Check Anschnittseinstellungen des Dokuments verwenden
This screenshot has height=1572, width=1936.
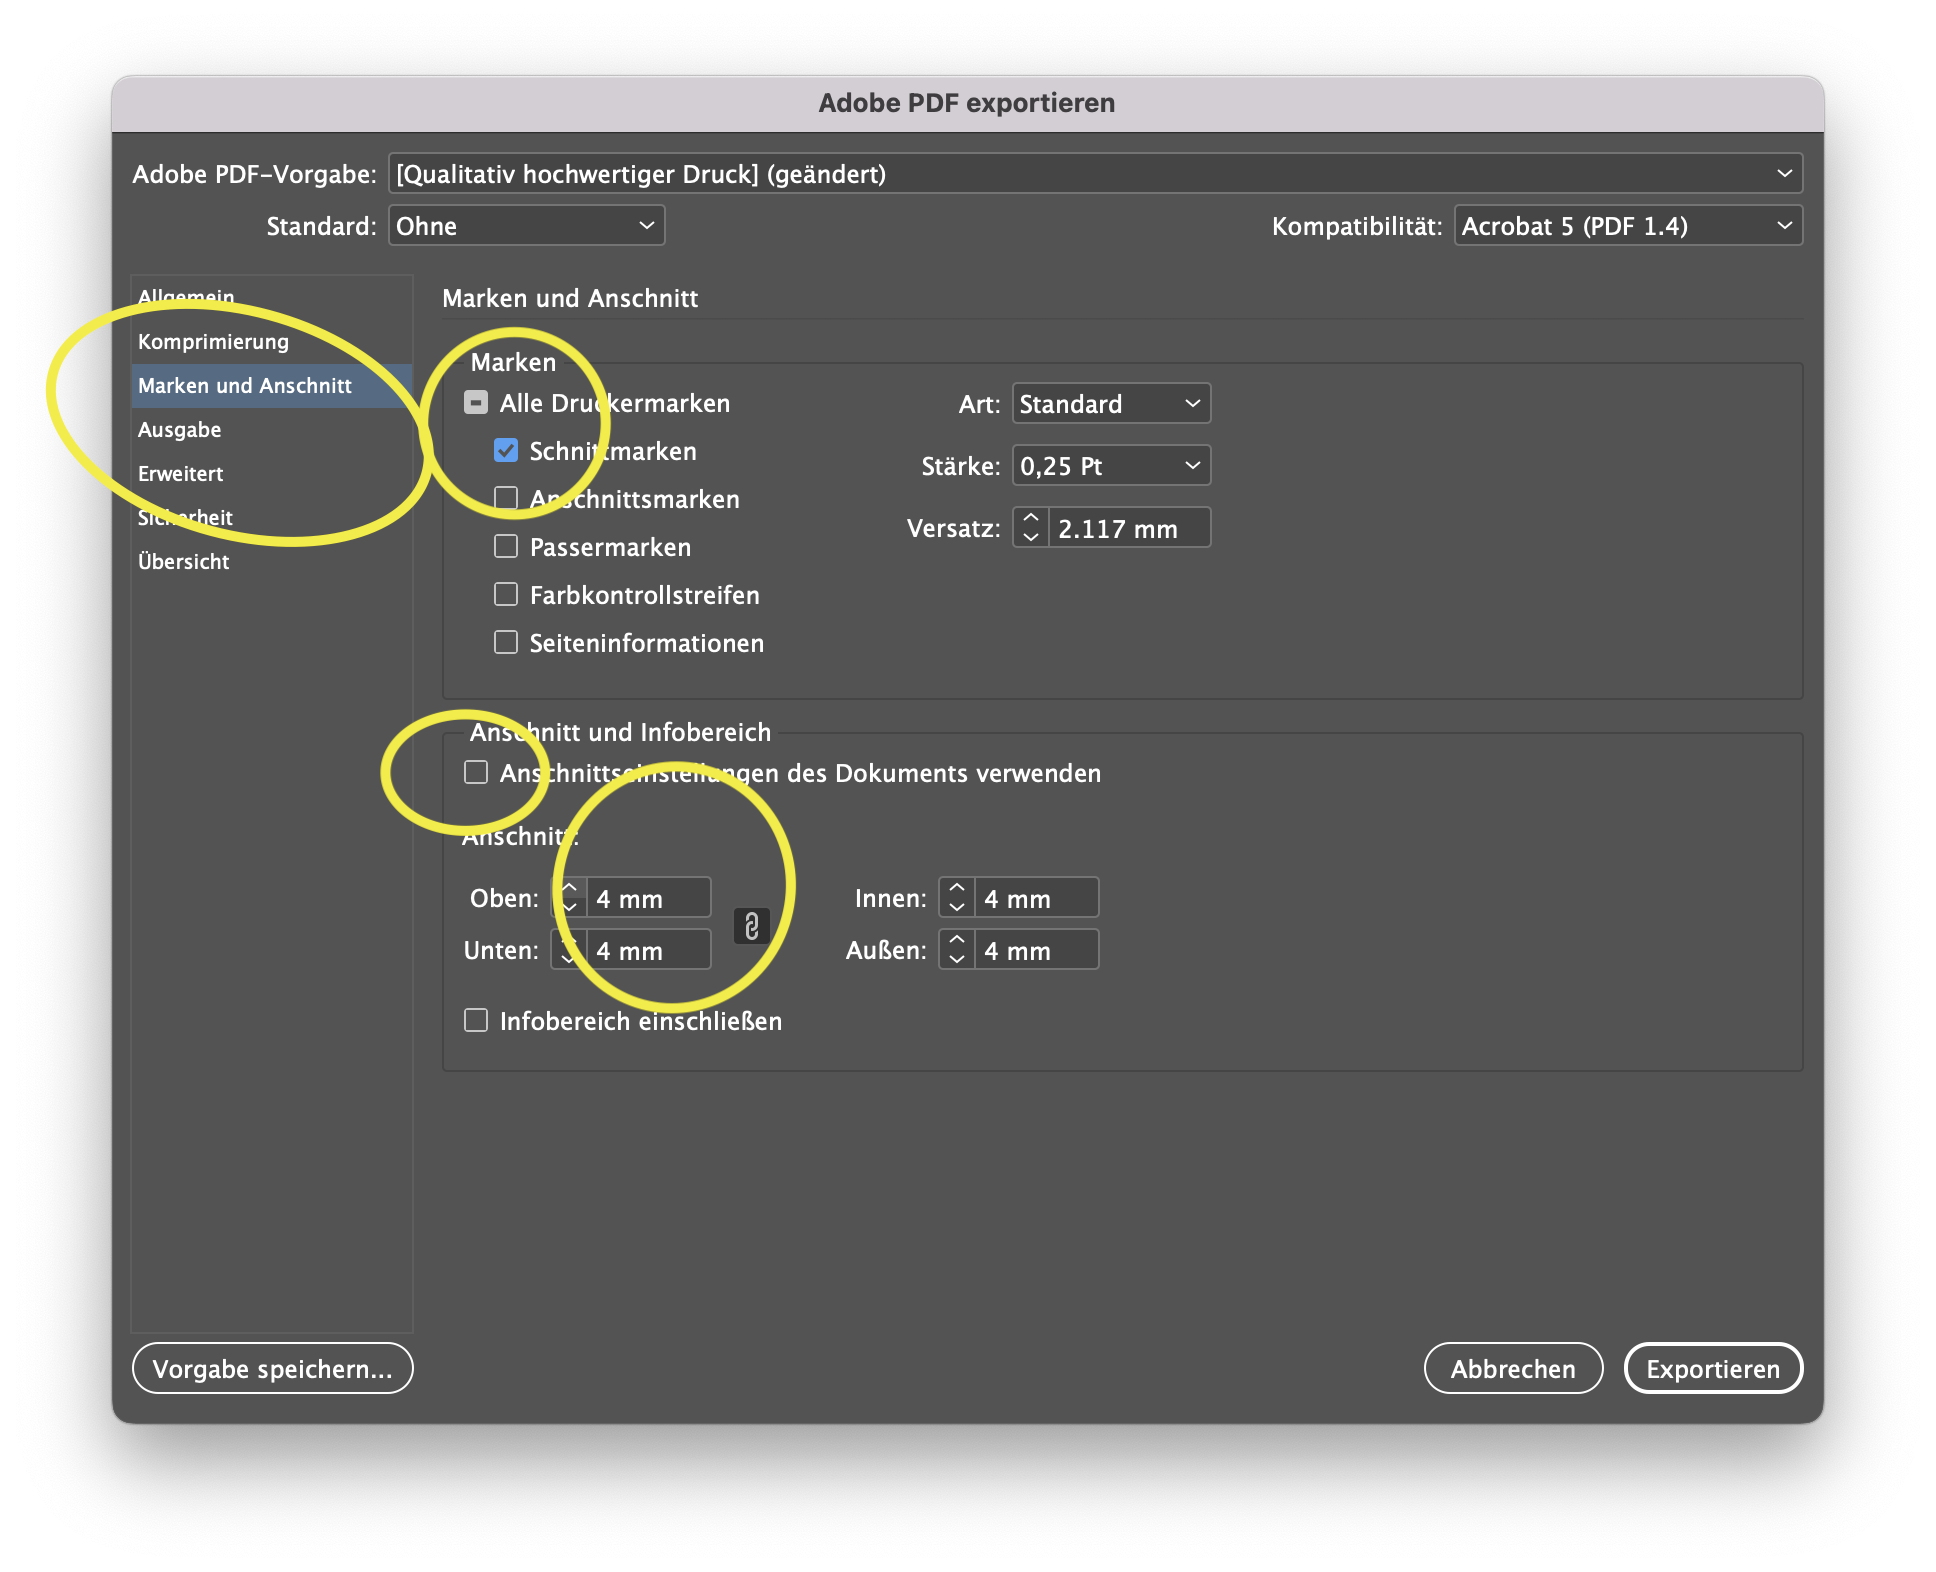(476, 773)
